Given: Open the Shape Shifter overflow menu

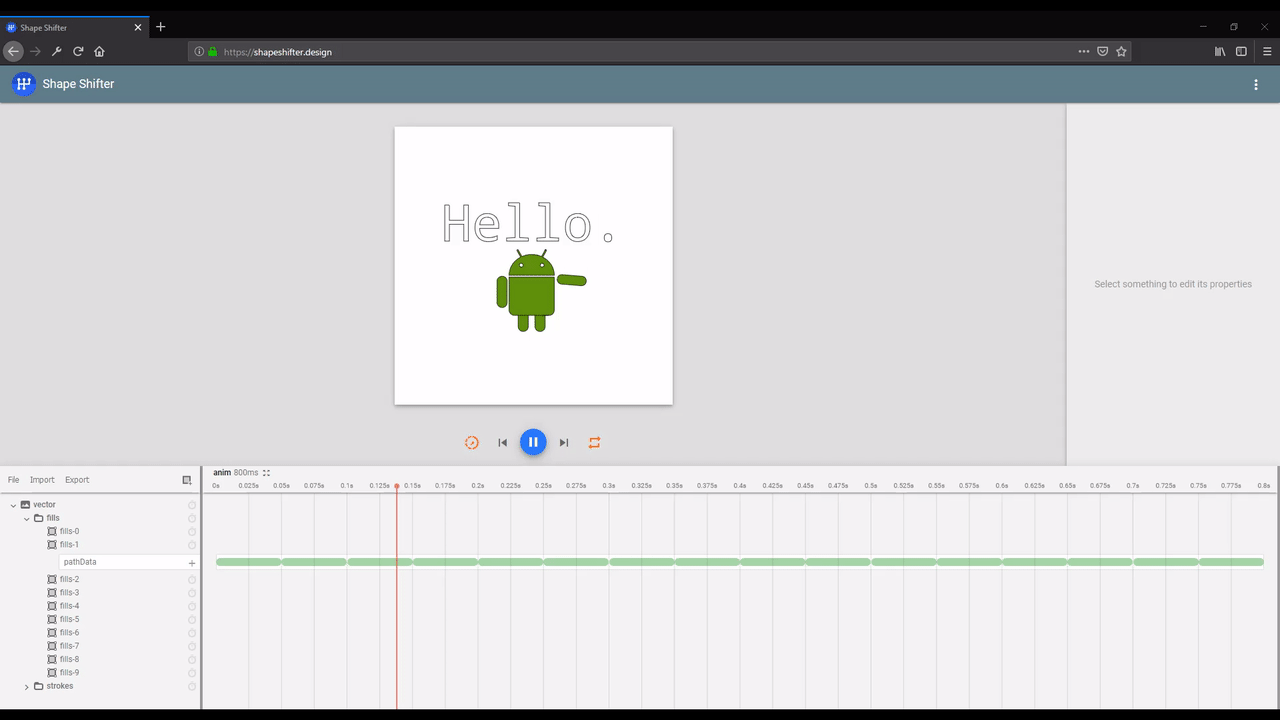Looking at the screenshot, I should tap(1256, 85).
